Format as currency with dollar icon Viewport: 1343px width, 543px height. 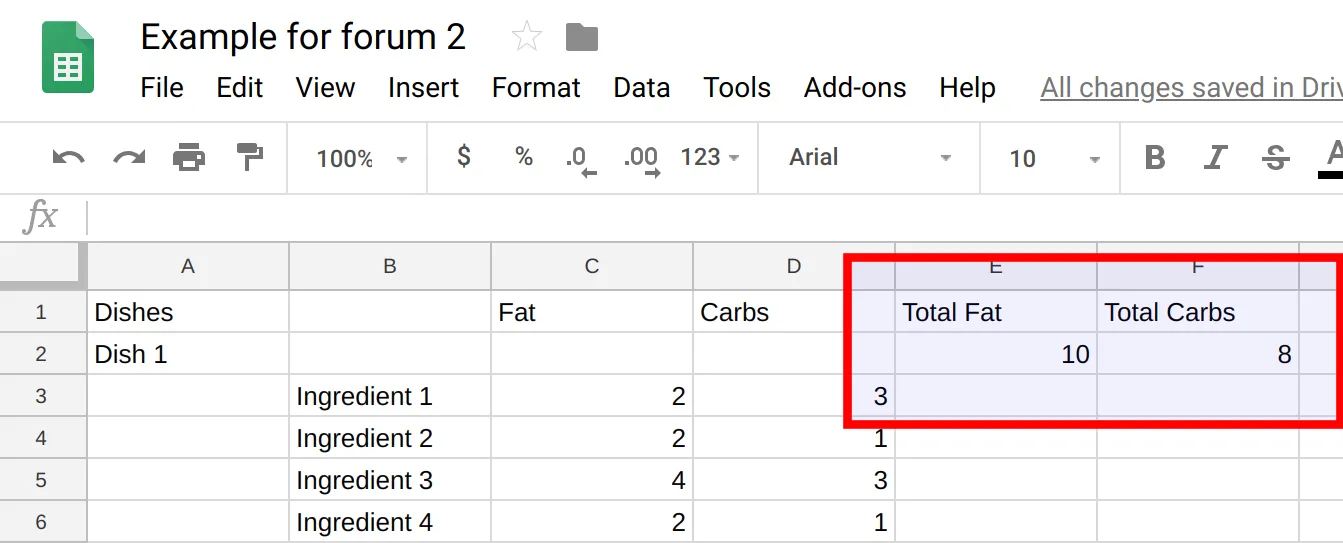pos(463,156)
